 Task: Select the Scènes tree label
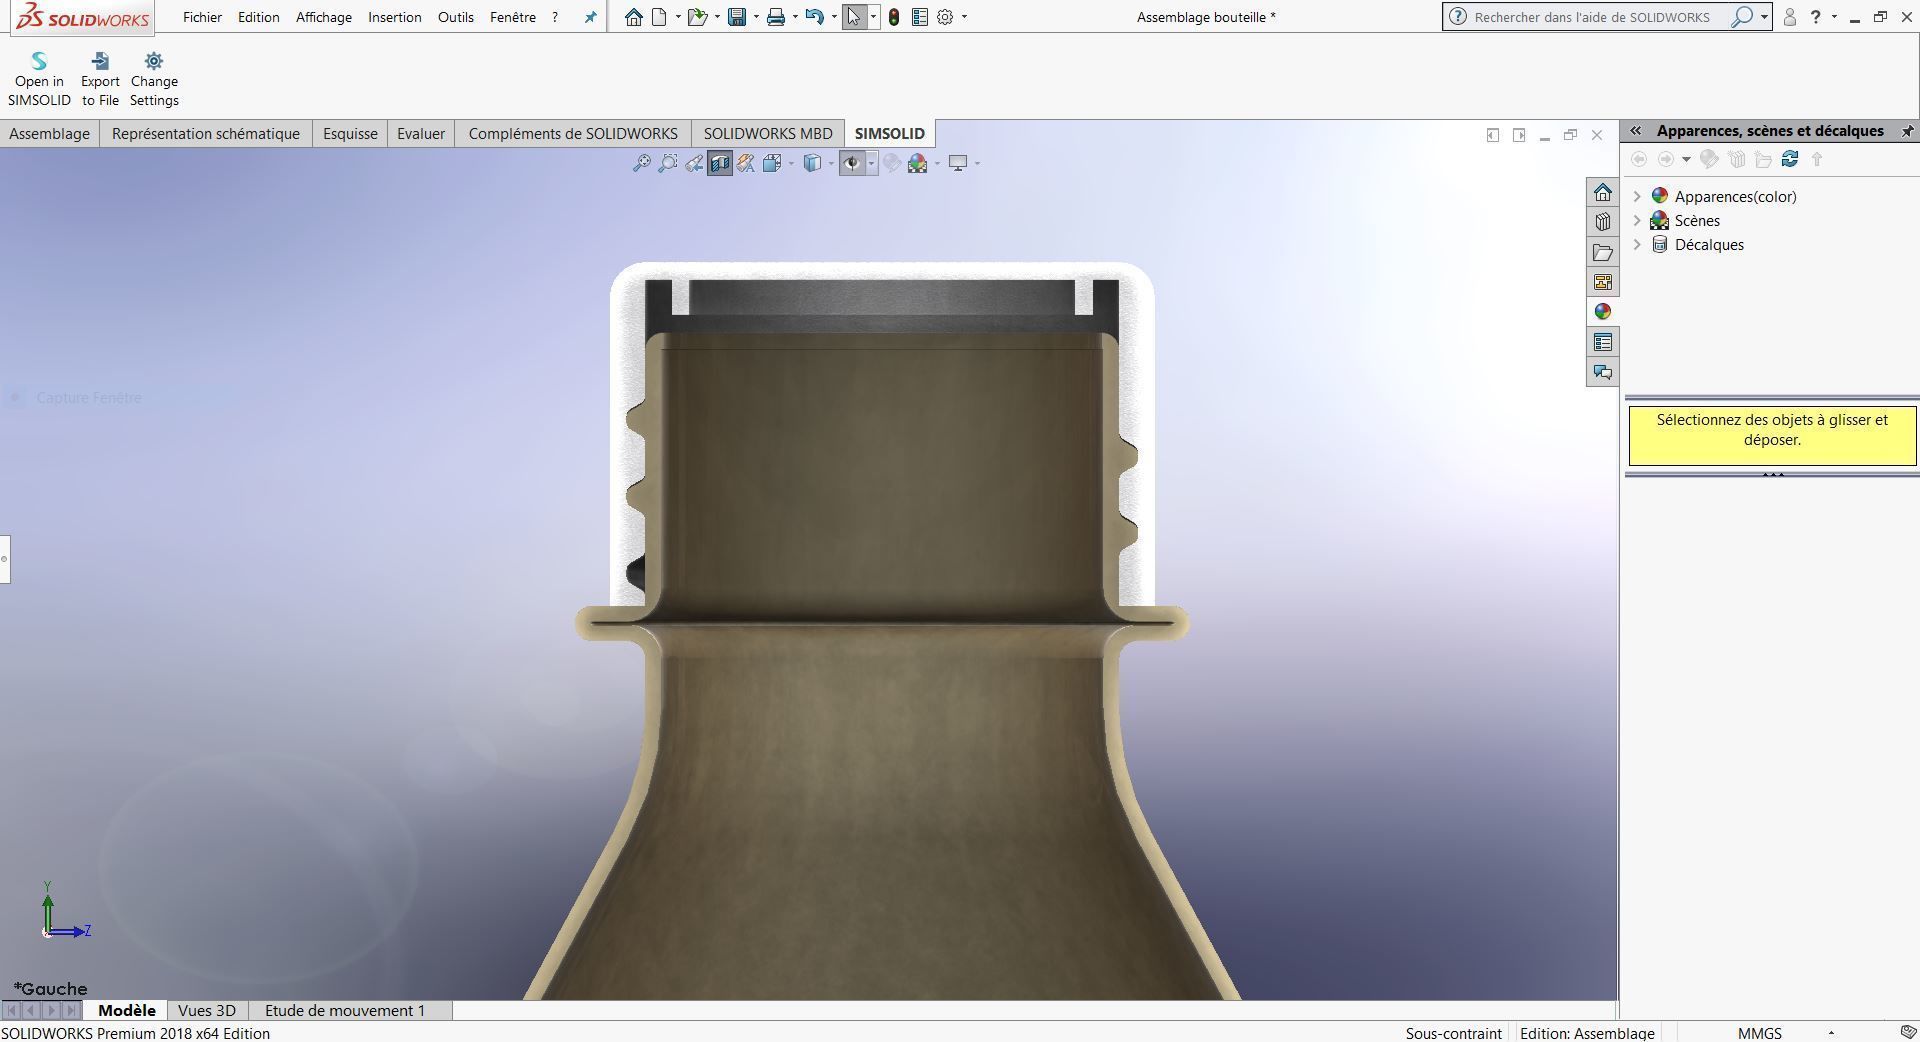pos(1697,220)
